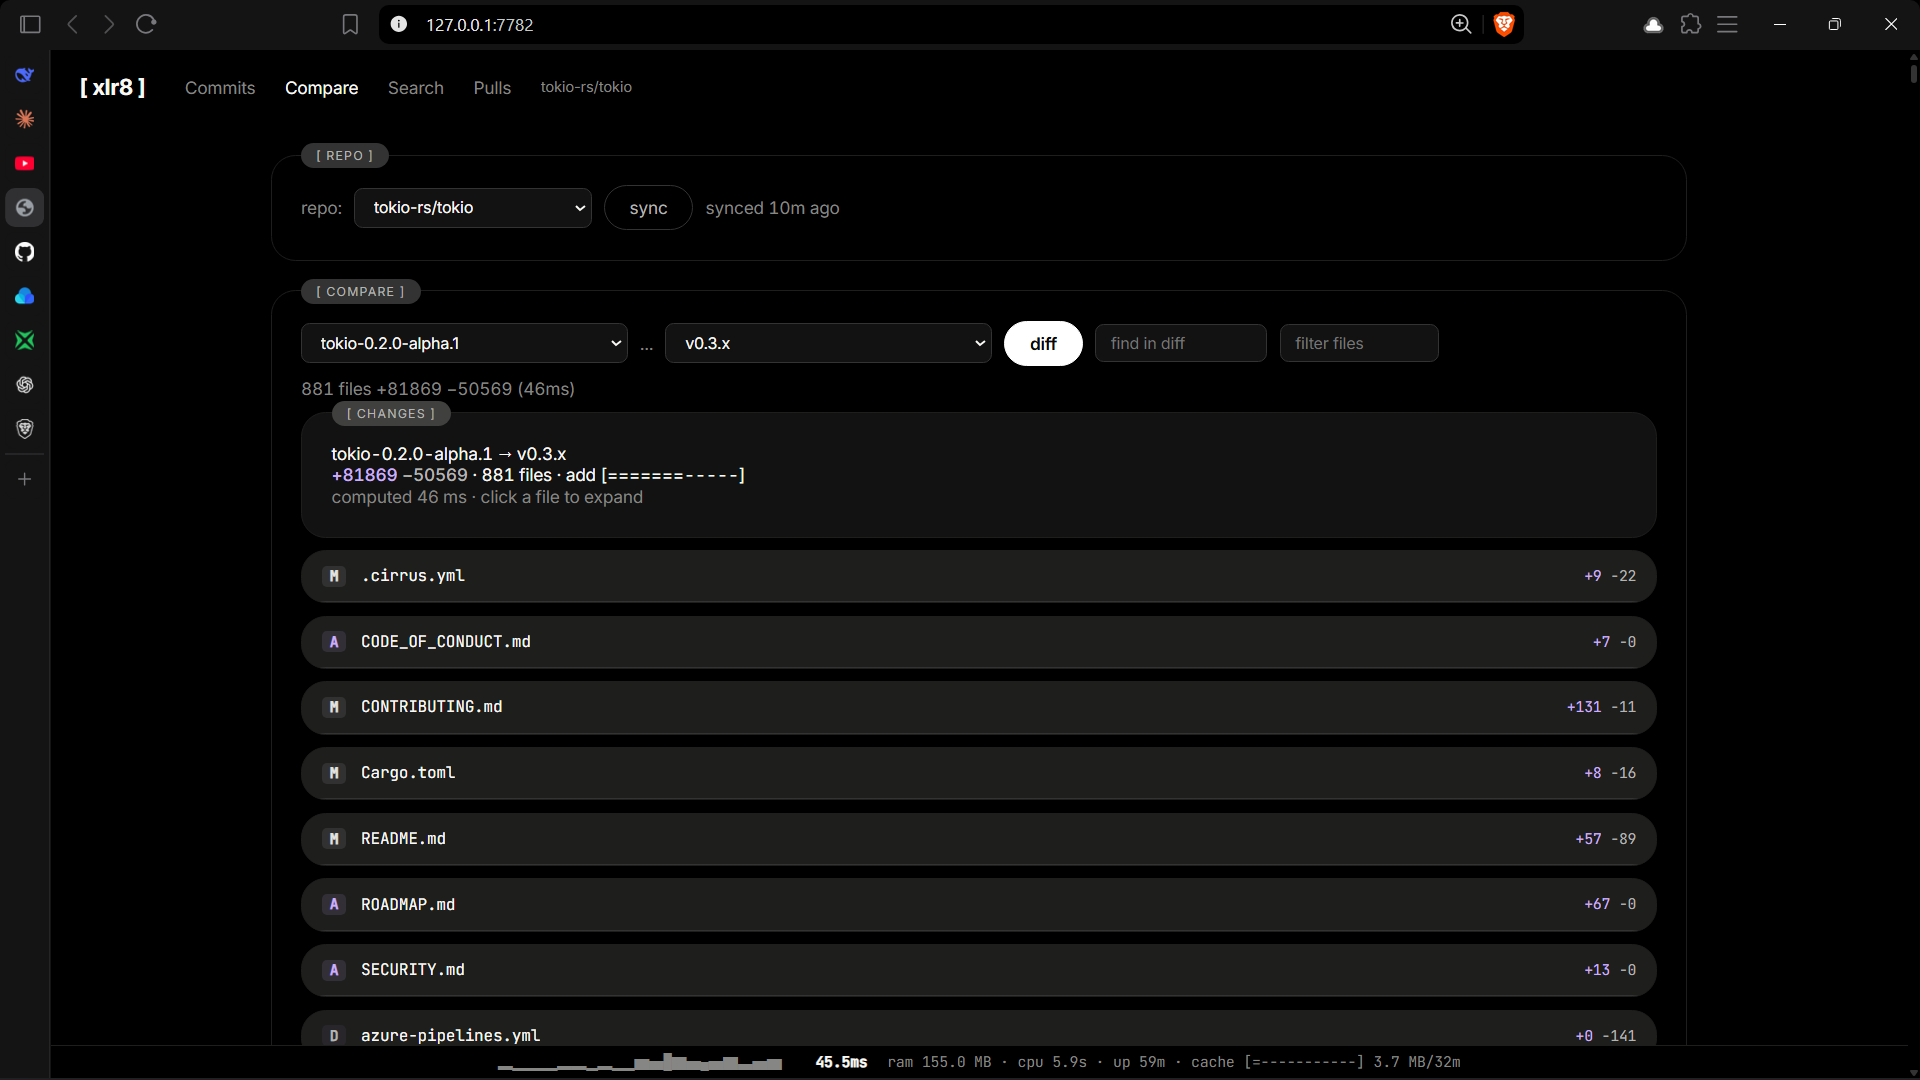Open the repo dropdown showing tokio-rs/tokio
The height and width of the screenshot is (1080, 1920).
tap(473, 208)
